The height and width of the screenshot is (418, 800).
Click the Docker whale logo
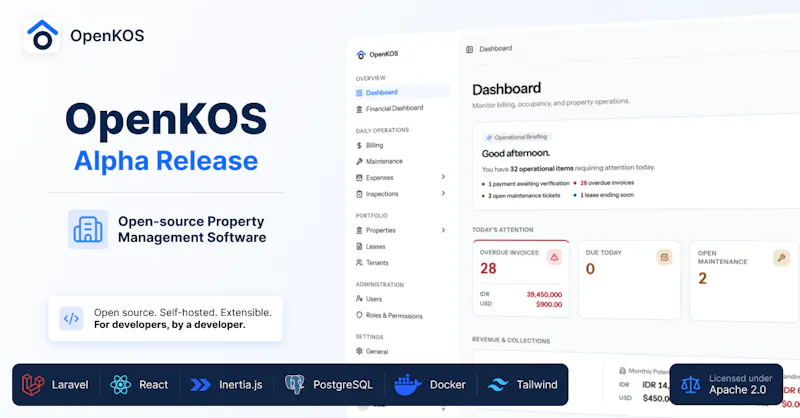[408, 385]
